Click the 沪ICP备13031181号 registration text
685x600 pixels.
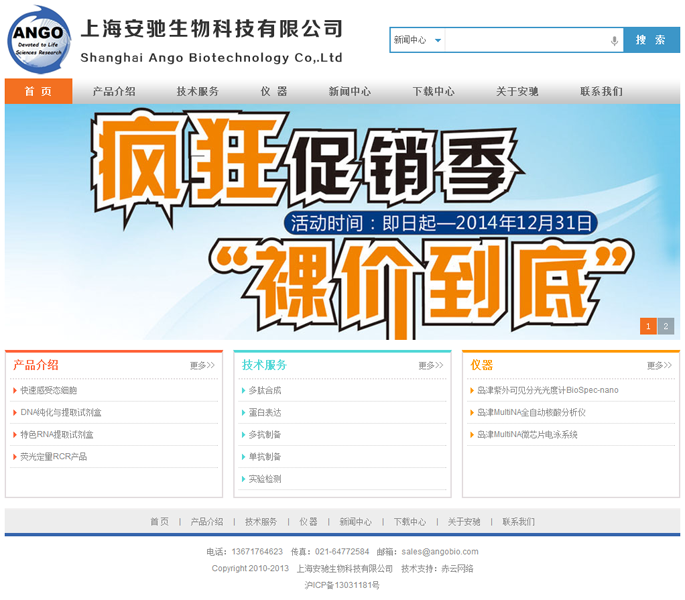(x=342, y=585)
